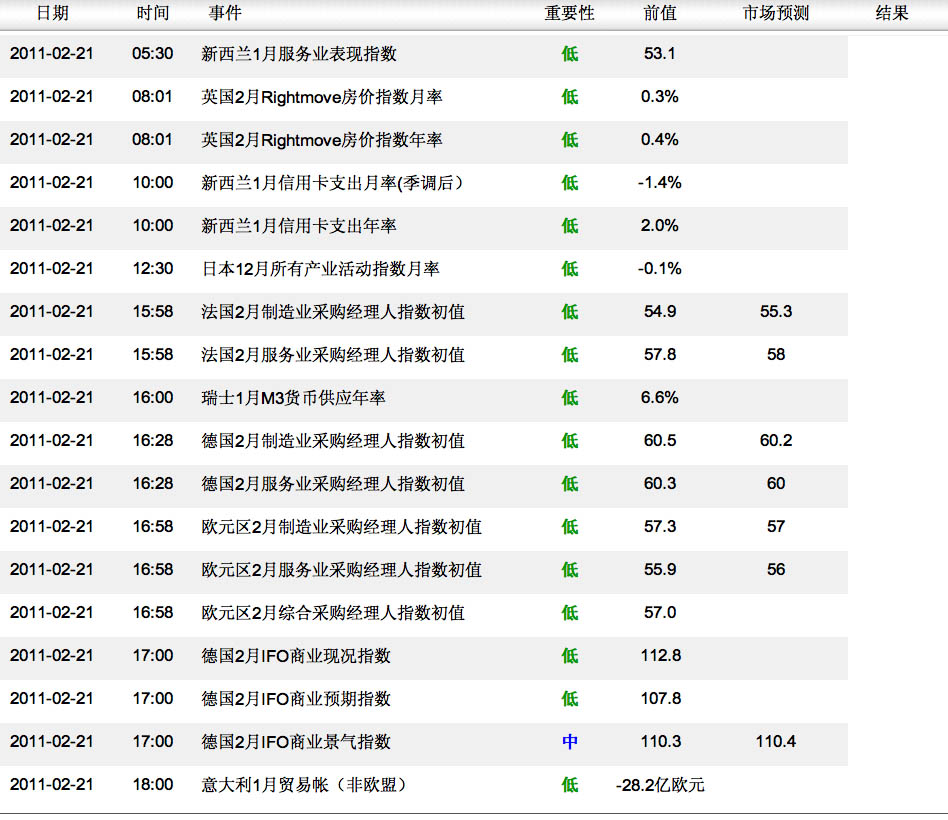
Task: Click the previous value 57.0
Action: pos(660,611)
